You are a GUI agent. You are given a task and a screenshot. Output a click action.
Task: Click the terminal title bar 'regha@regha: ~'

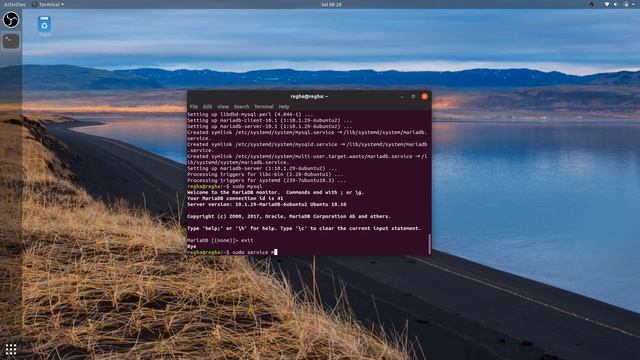coord(309,96)
